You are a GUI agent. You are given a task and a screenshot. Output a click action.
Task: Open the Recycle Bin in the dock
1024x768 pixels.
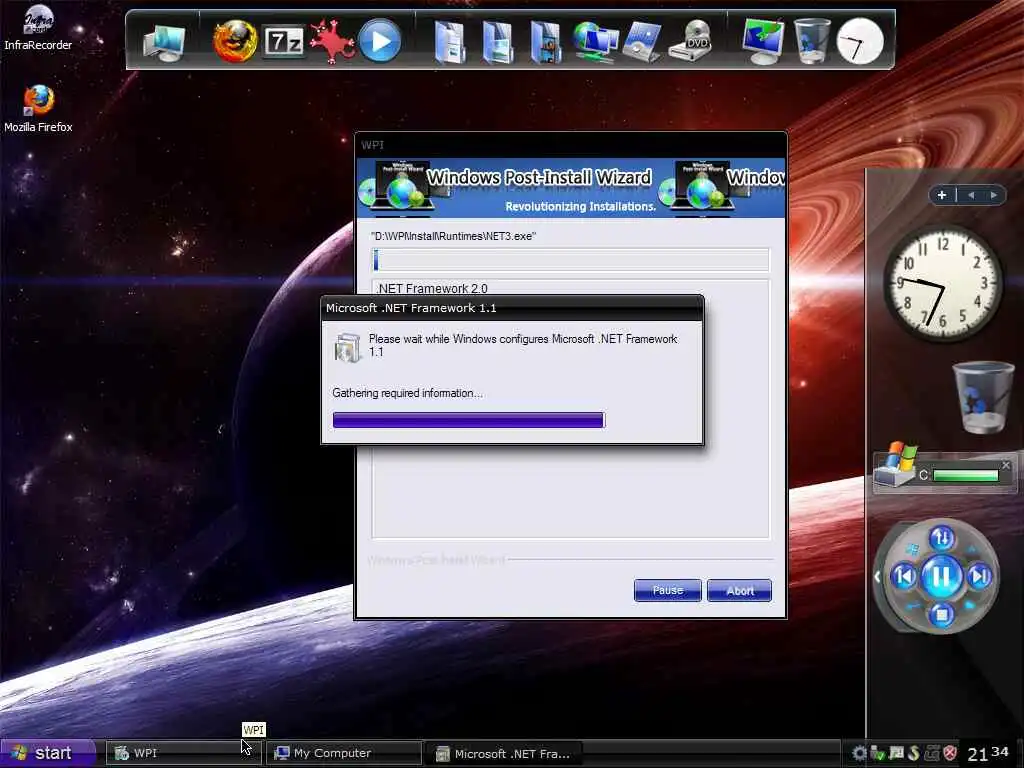pos(812,41)
